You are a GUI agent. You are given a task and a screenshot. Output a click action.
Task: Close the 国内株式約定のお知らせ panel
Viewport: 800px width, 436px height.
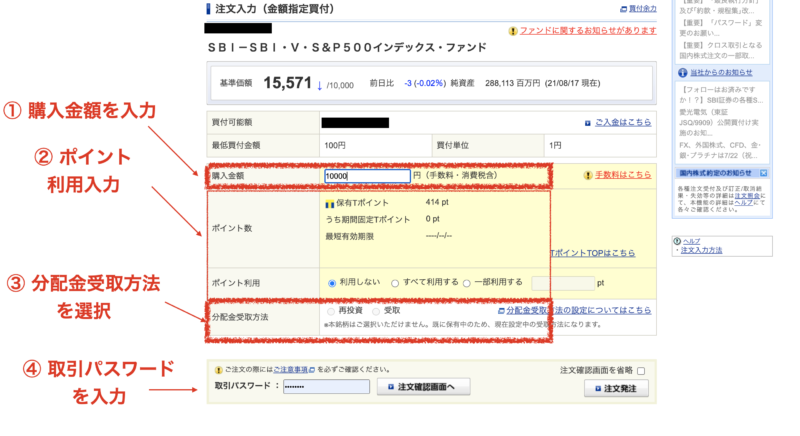763,173
